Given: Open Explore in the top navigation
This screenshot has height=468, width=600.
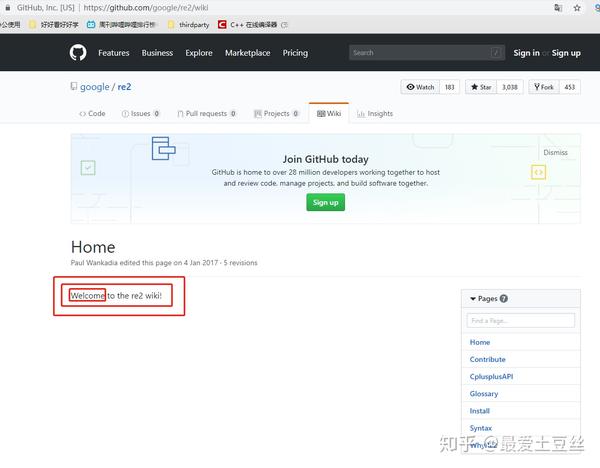Looking at the screenshot, I should [199, 53].
